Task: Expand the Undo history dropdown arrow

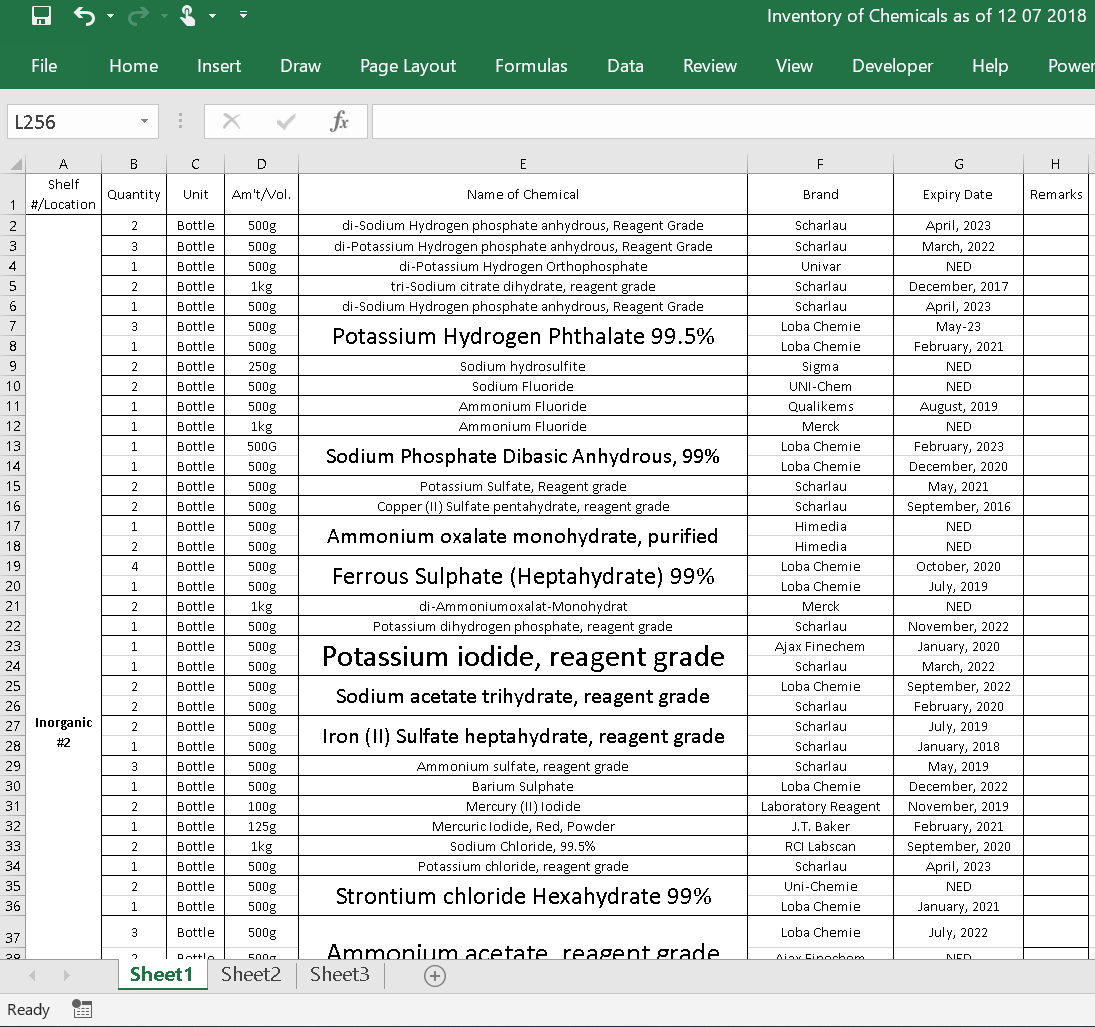Action: tap(110, 17)
